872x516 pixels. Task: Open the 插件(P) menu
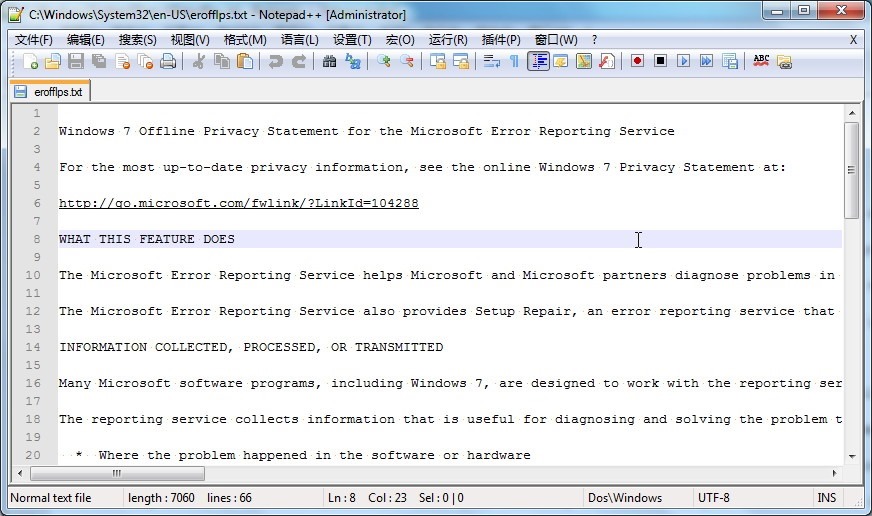pyautogui.click(x=501, y=40)
